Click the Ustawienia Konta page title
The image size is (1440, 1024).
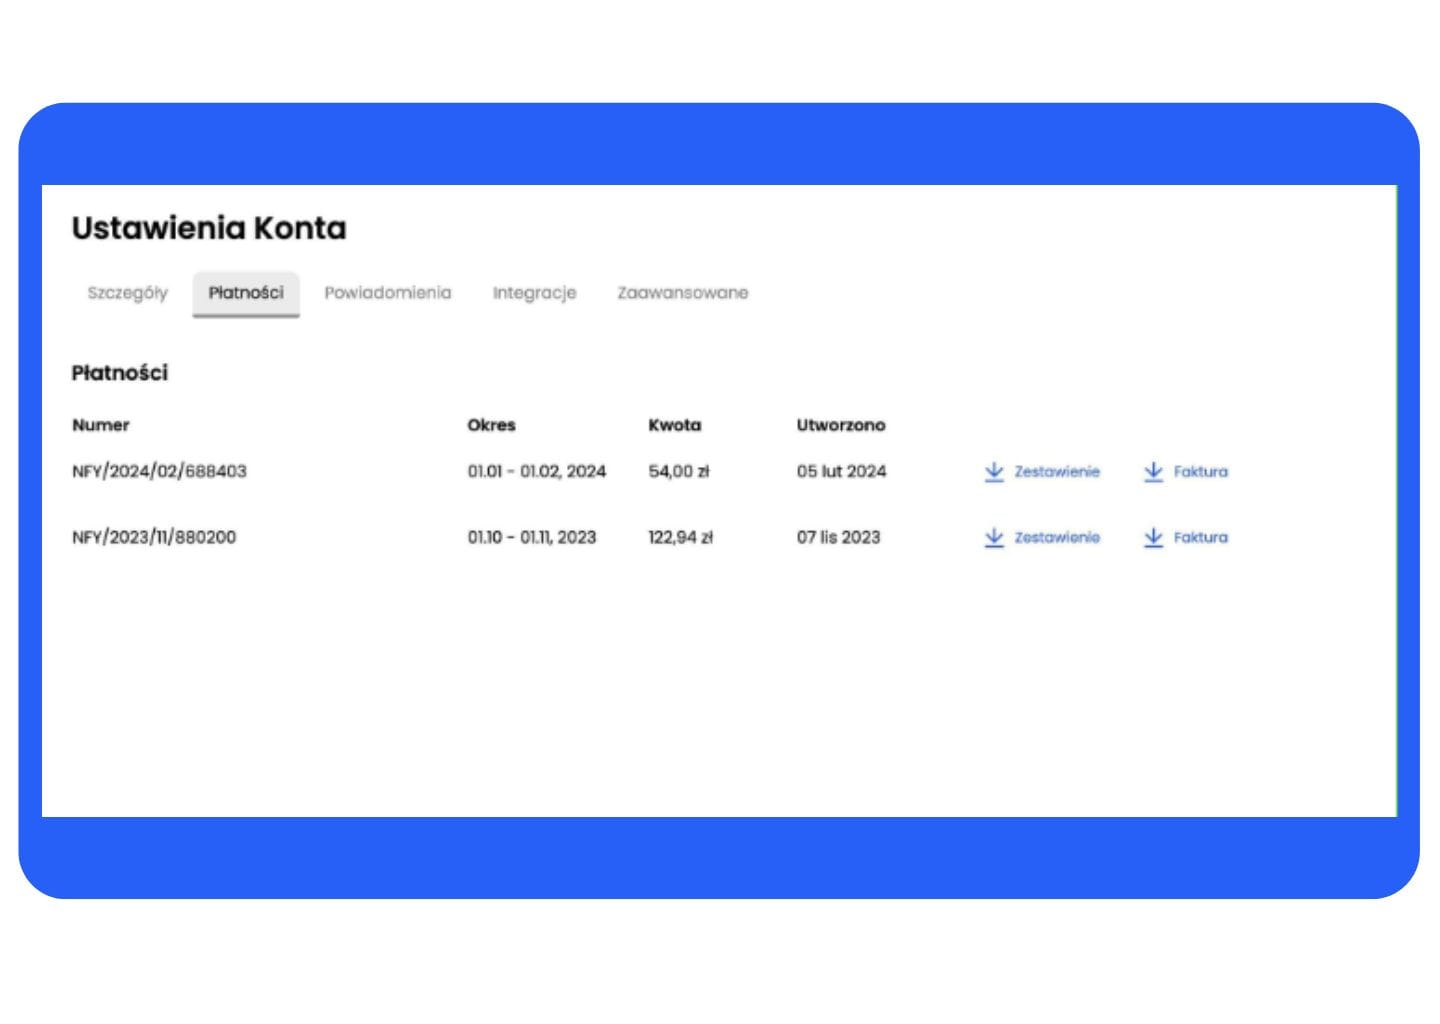(209, 228)
